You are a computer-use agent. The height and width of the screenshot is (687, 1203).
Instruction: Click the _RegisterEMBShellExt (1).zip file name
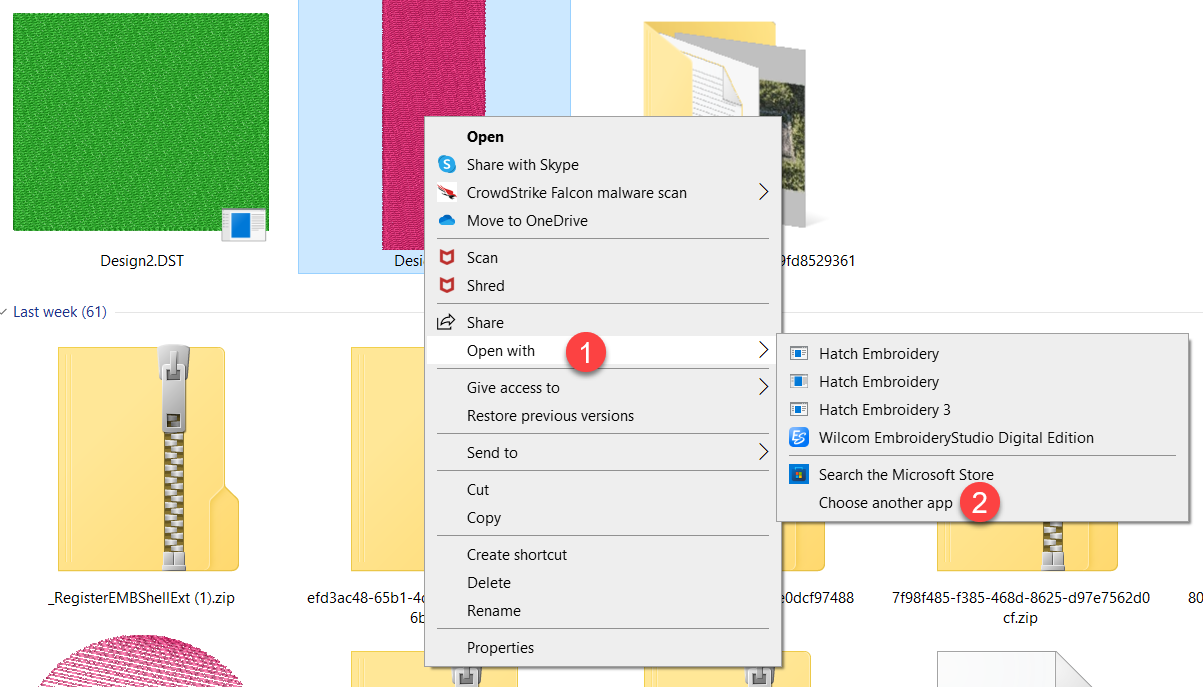click(x=141, y=599)
